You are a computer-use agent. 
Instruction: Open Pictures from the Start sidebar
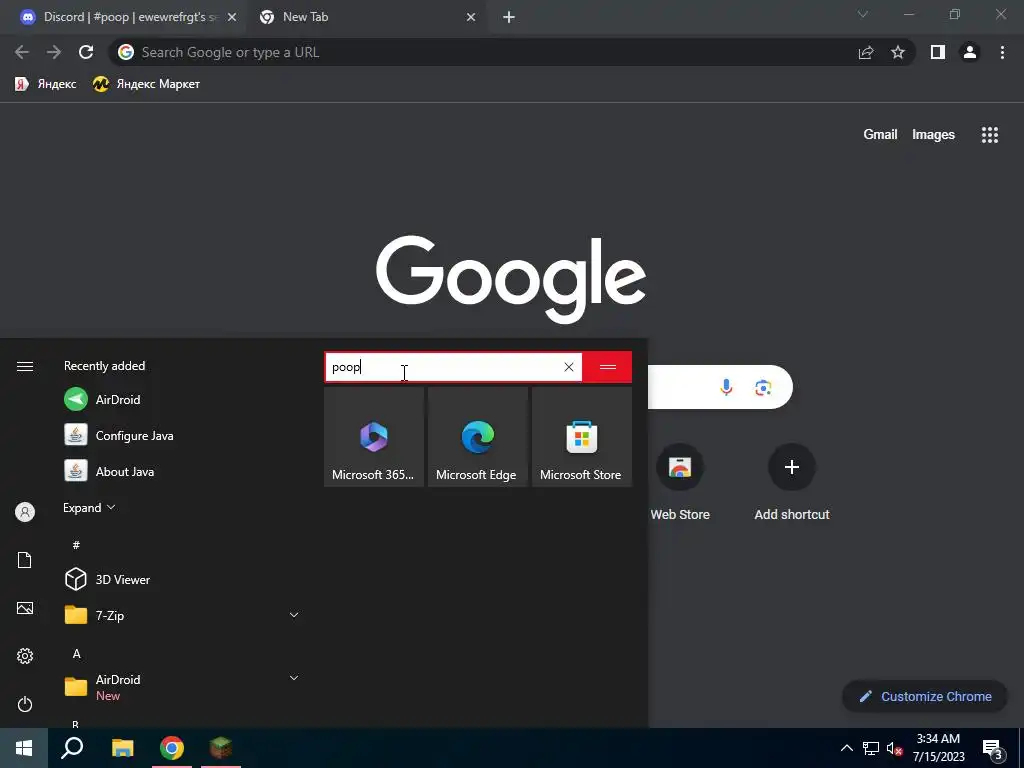point(25,608)
